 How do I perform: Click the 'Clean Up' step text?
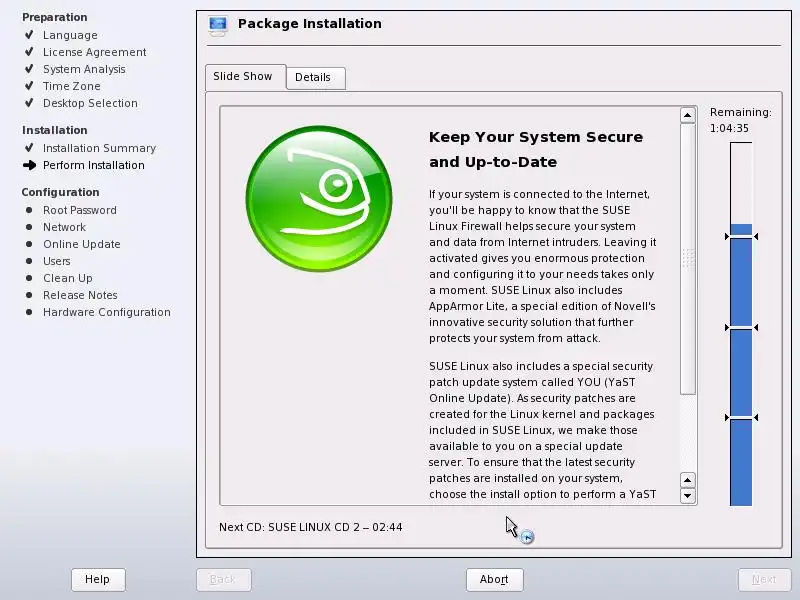pyautogui.click(x=68, y=278)
